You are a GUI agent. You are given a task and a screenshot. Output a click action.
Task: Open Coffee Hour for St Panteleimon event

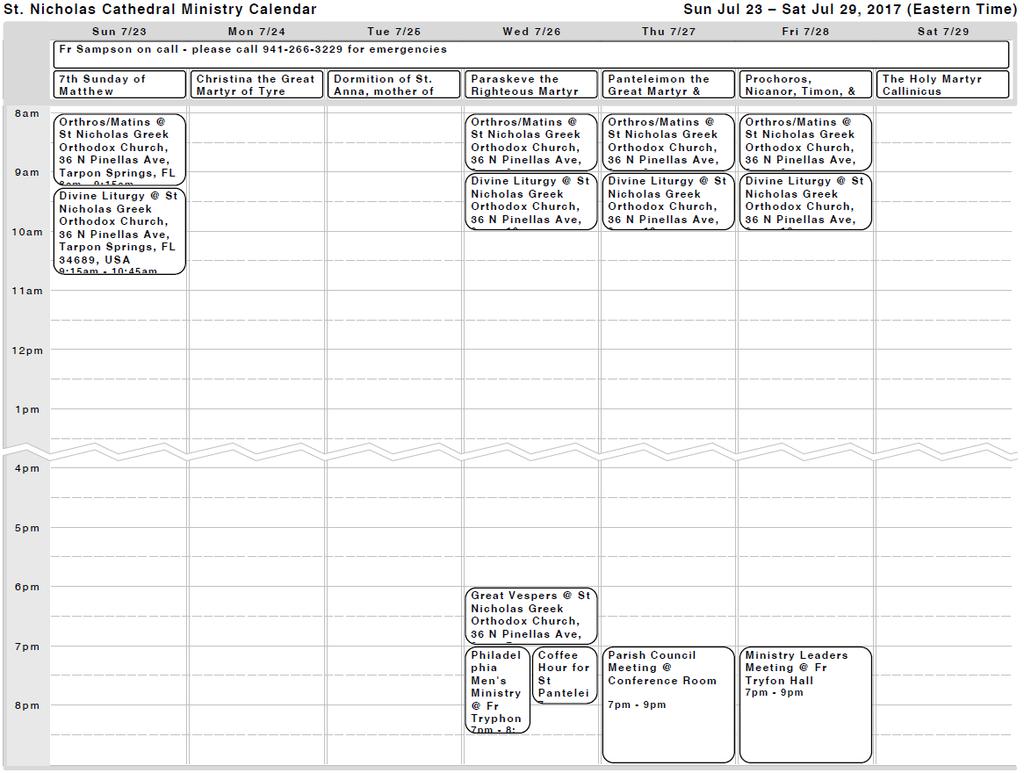click(565, 675)
